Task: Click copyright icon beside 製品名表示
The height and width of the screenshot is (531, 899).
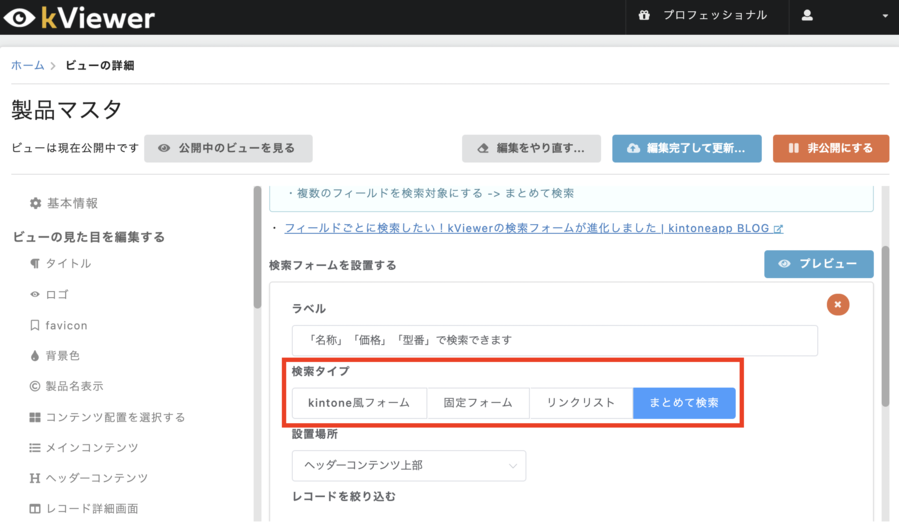Action: [35, 386]
